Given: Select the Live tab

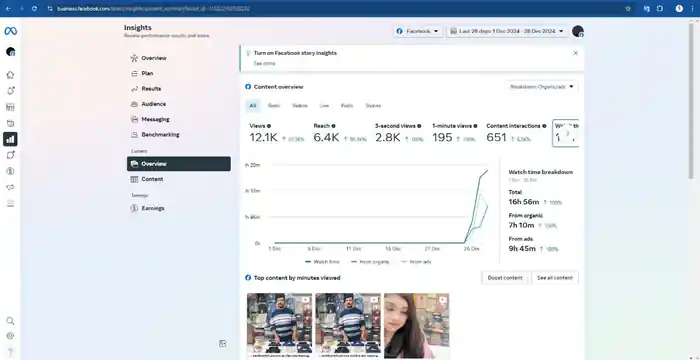Looking at the screenshot, I should [324, 106].
